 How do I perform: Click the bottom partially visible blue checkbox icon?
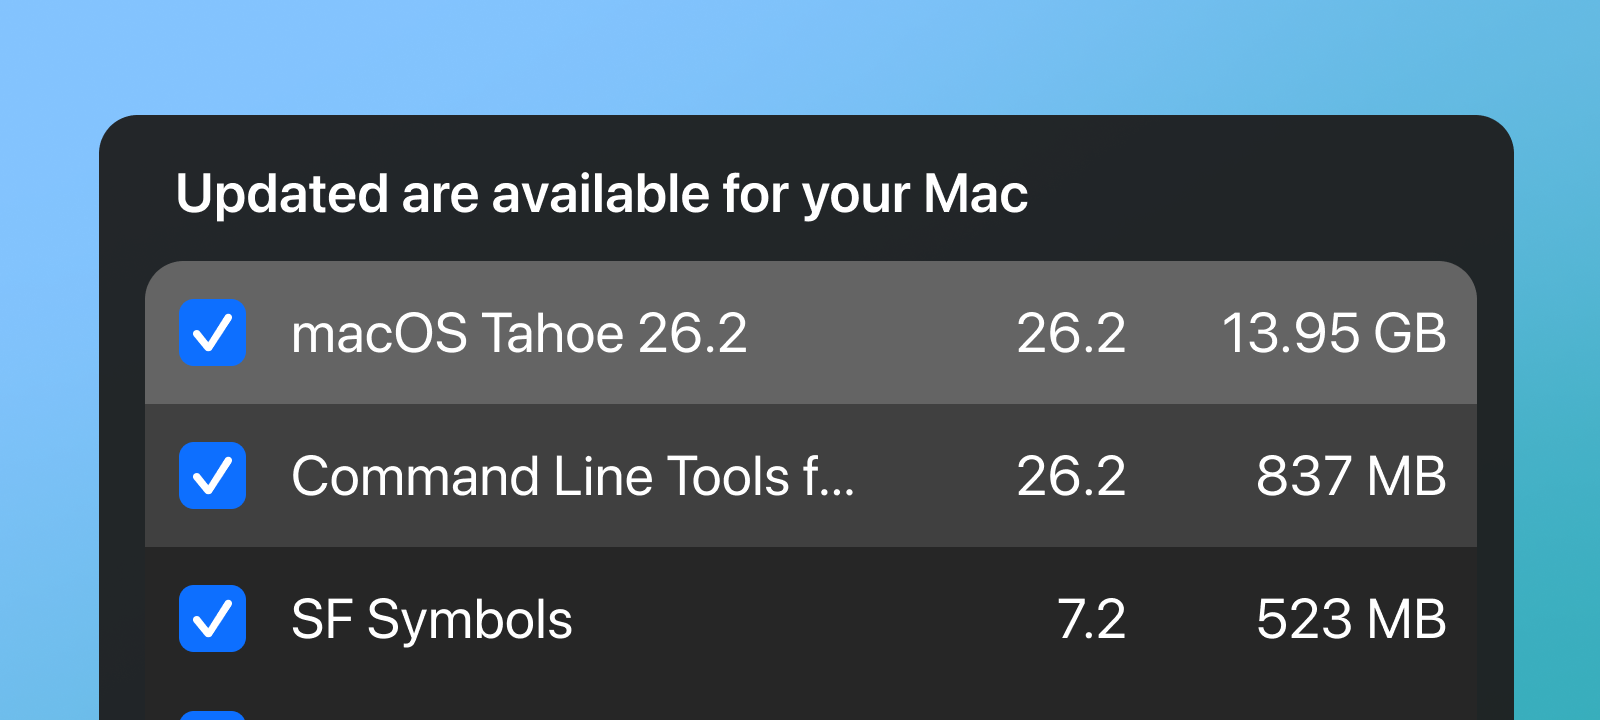(212, 715)
